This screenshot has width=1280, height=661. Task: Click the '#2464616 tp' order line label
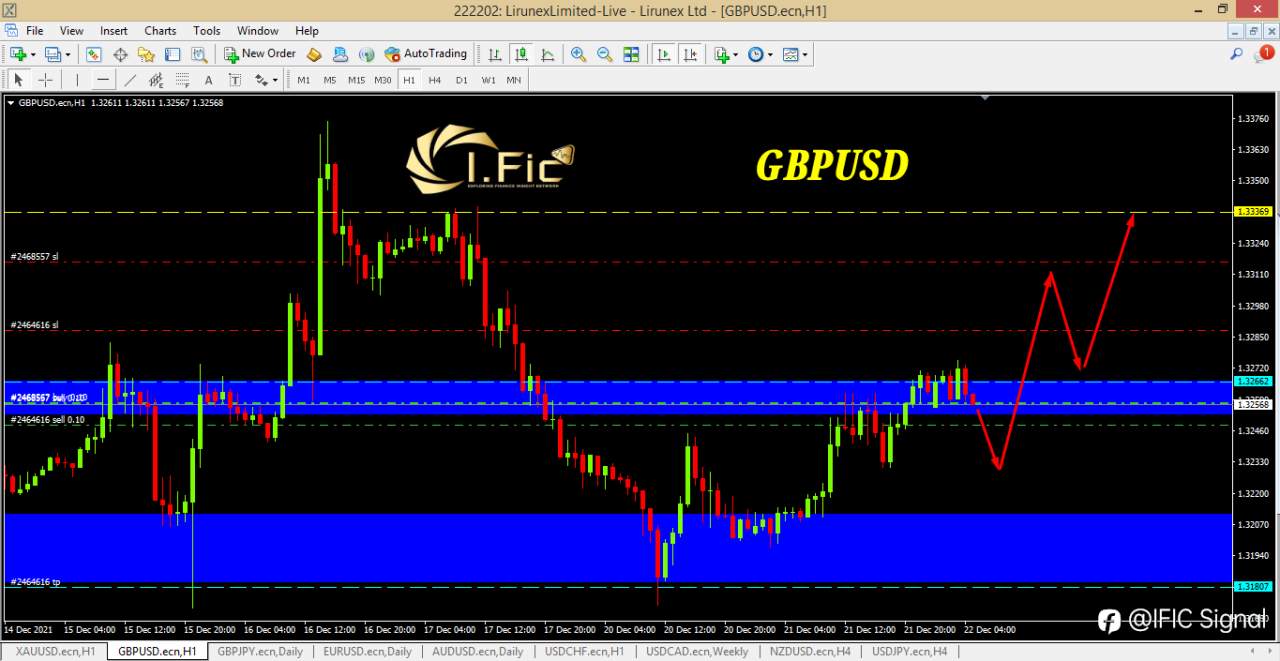pyautogui.click(x=35, y=581)
